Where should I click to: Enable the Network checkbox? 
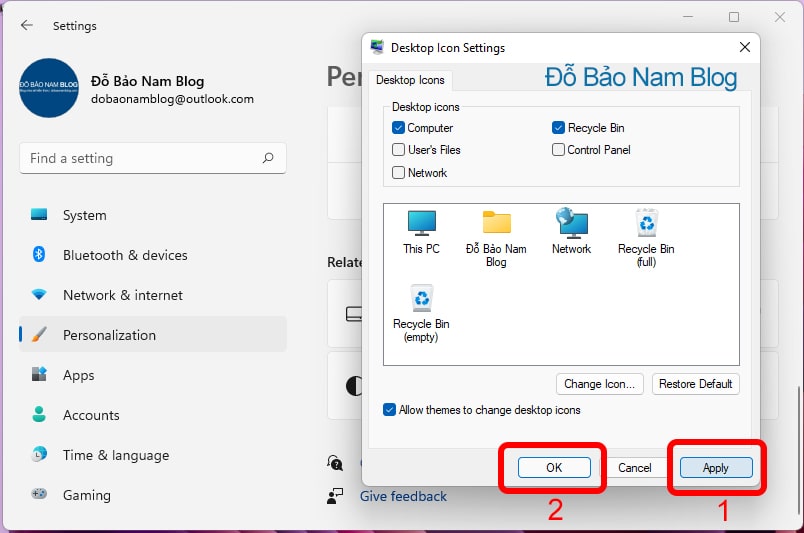click(398, 172)
